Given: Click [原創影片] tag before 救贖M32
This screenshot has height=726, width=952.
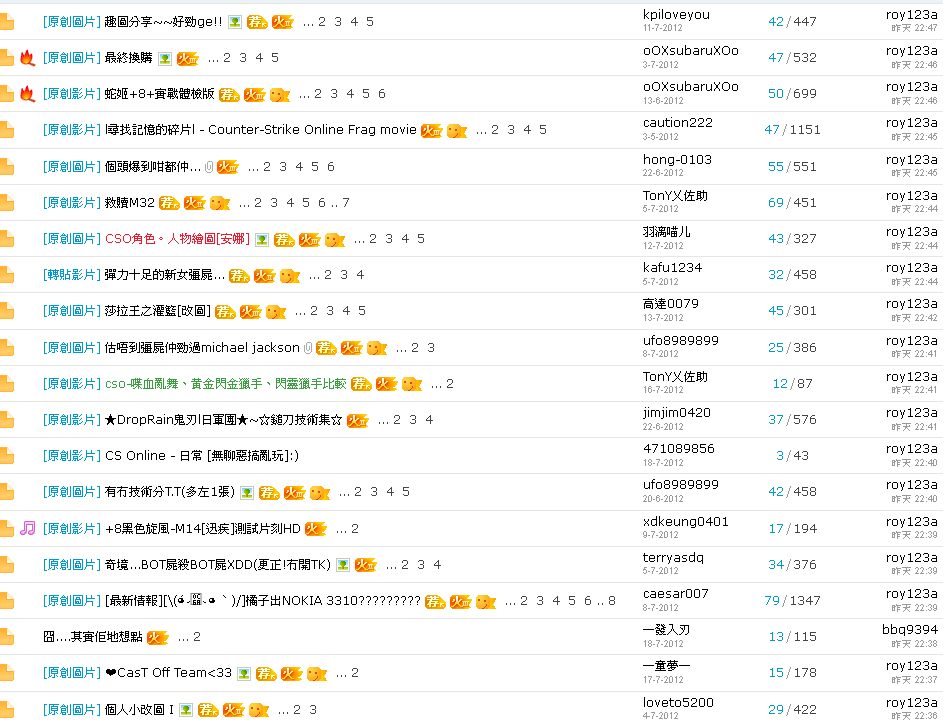Looking at the screenshot, I should 72,203.
